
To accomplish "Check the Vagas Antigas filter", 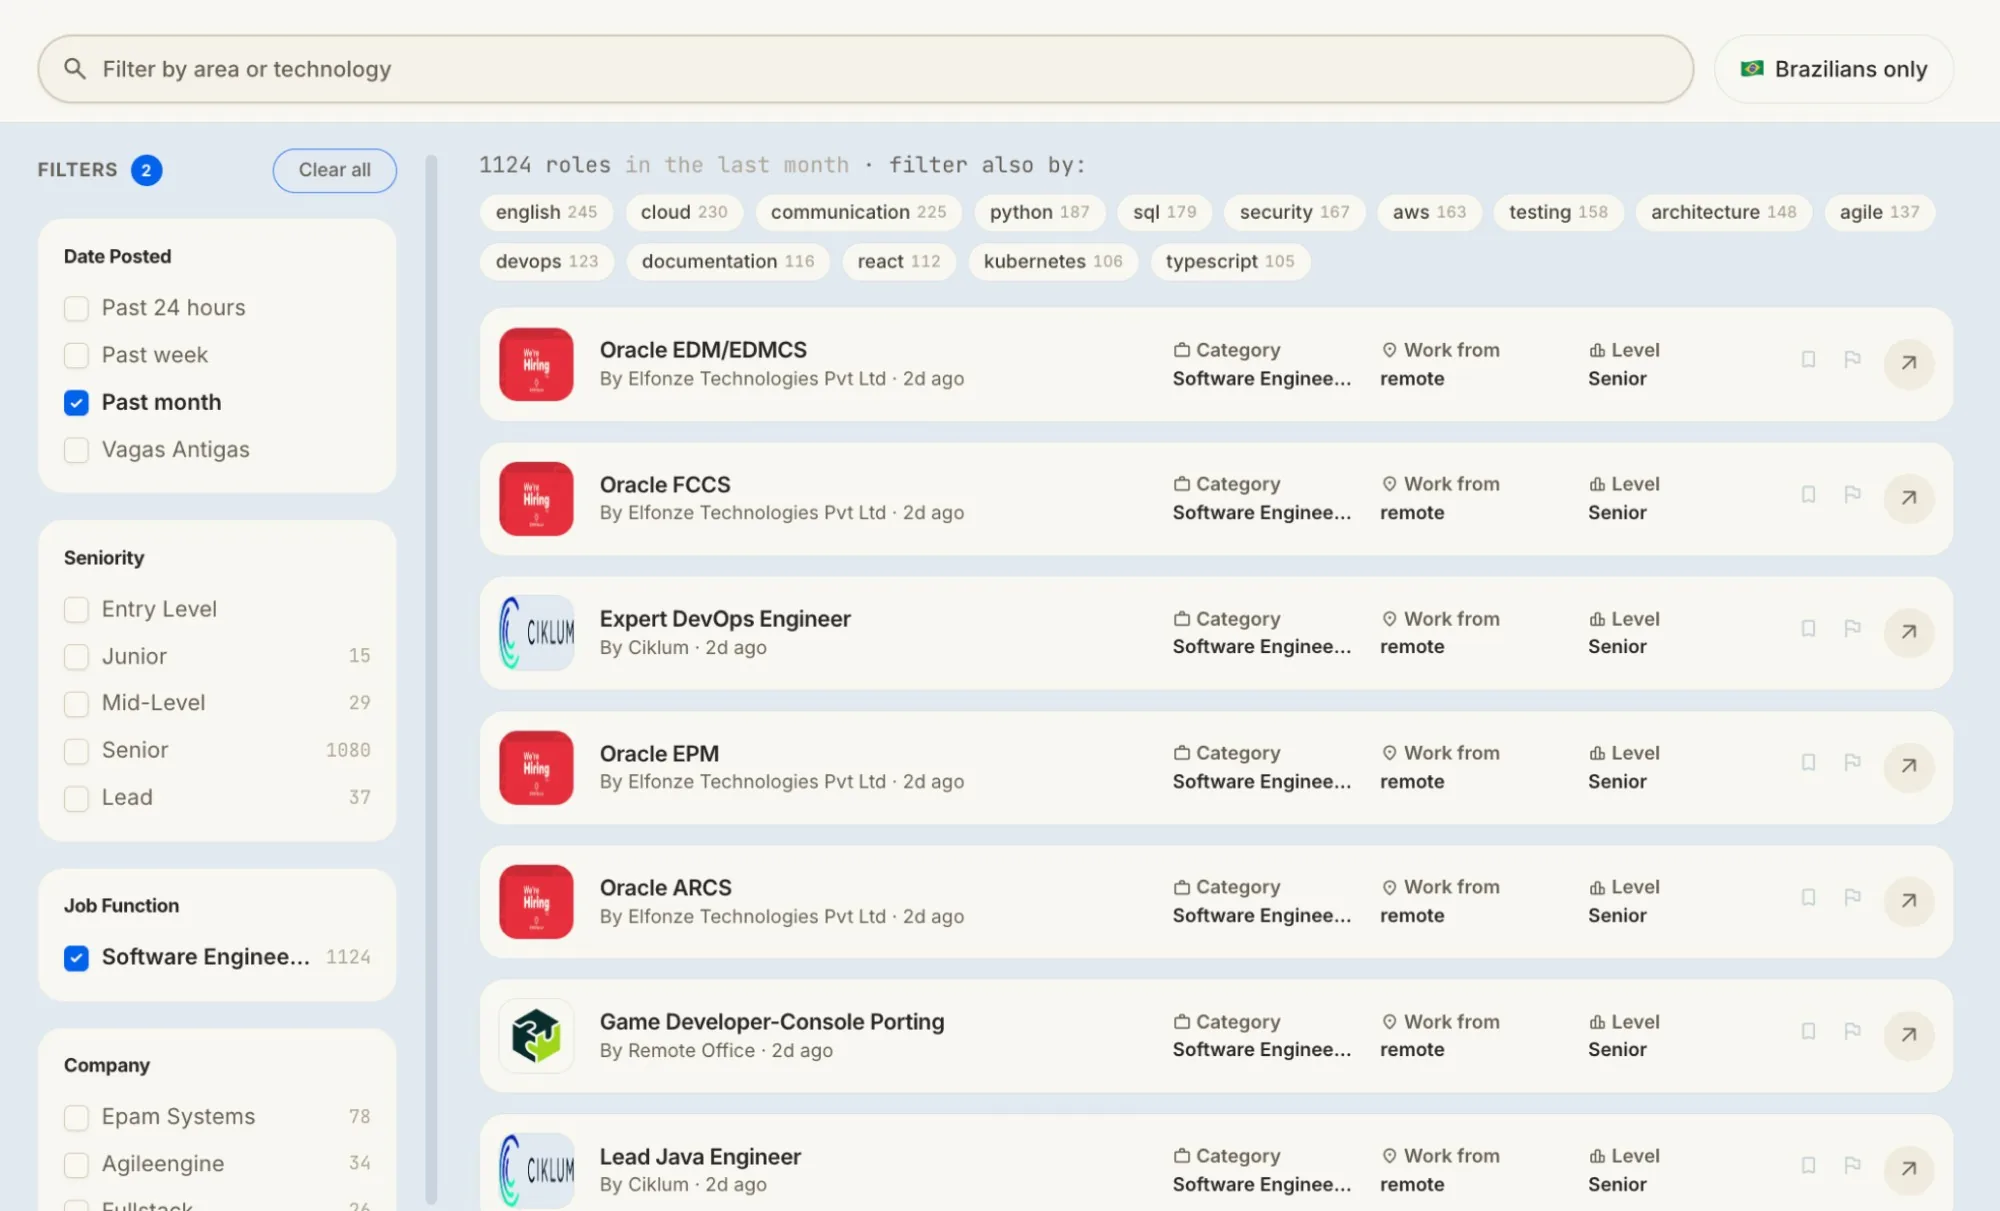I will tap(76, 450).
